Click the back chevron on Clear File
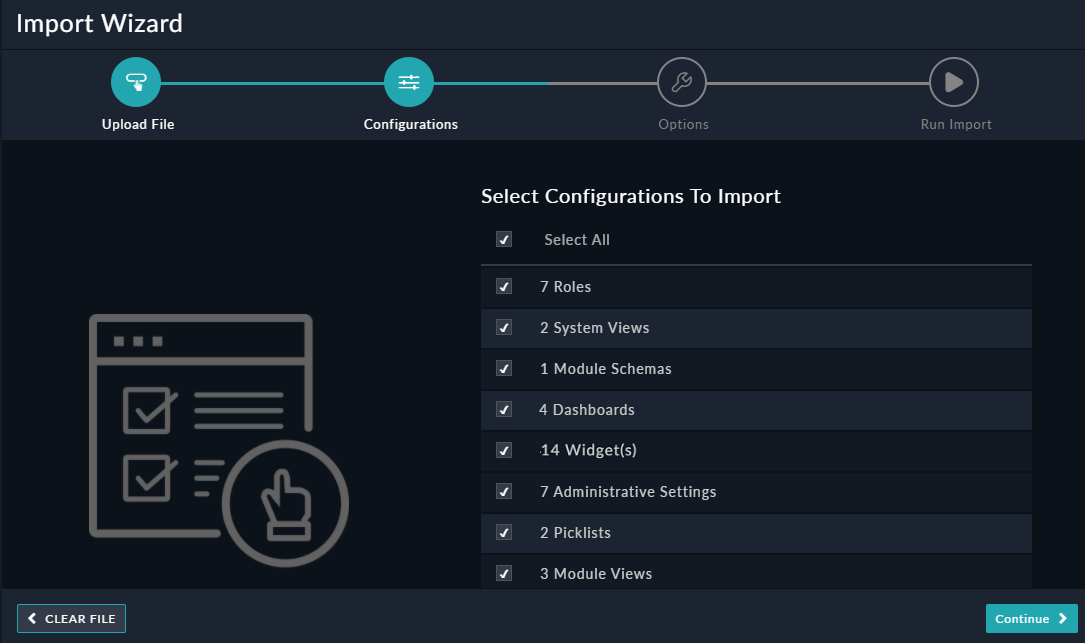Viewport: 1085px width, 643px height. [x=32, y=618]
